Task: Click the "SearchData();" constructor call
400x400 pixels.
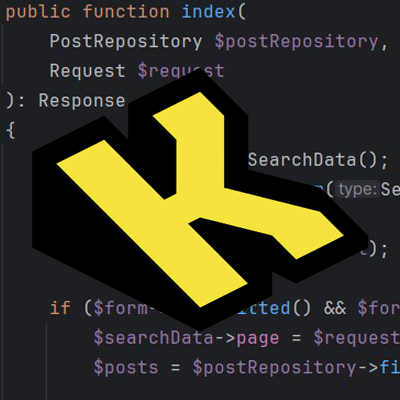Action: click(x=318, y=160)
